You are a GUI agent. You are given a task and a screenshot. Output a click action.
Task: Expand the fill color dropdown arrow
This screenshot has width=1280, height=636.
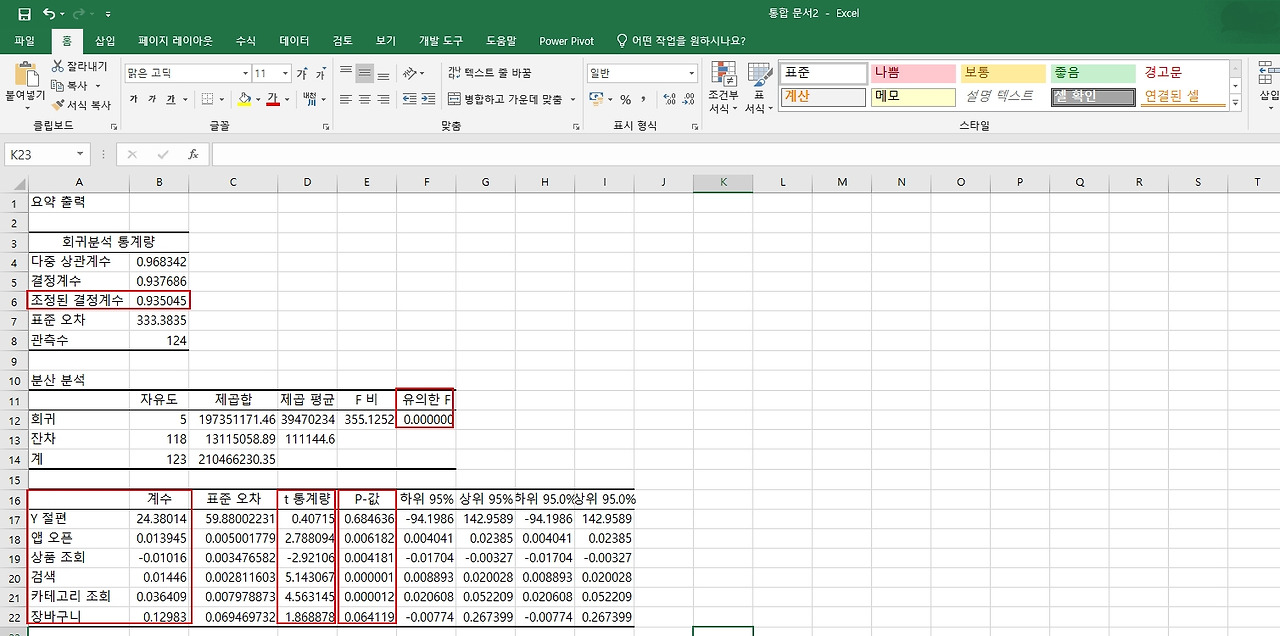tap(257, 99)
